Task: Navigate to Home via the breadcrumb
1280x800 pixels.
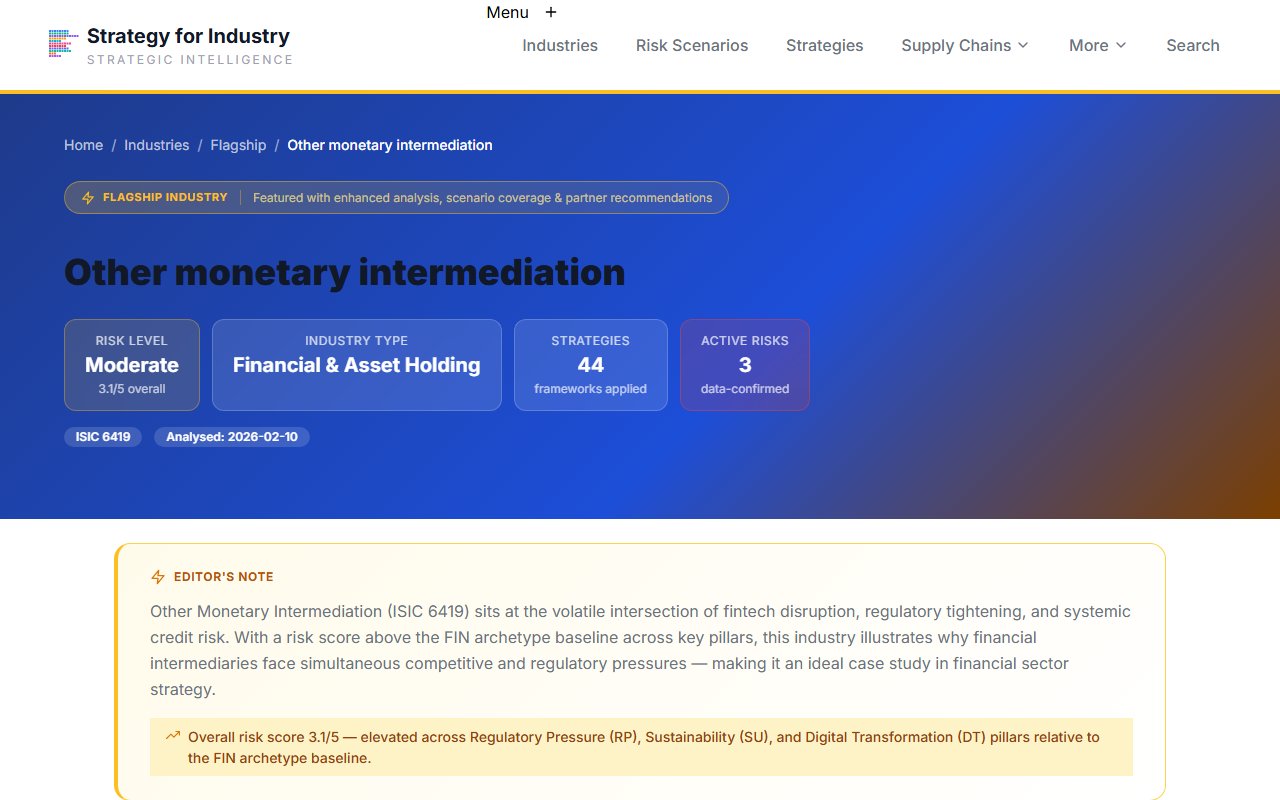Action: 83,145
